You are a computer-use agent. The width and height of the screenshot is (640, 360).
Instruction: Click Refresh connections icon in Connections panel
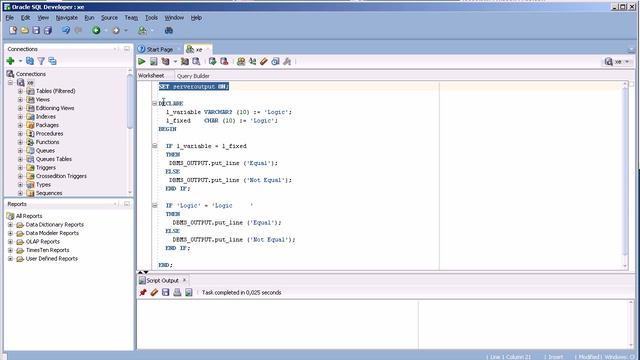tap(30, 61)
